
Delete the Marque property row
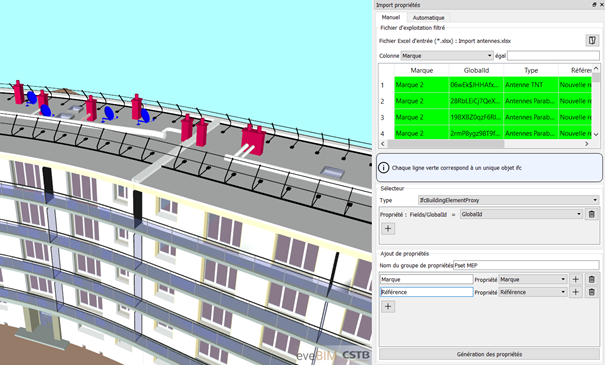pos(591,279)
